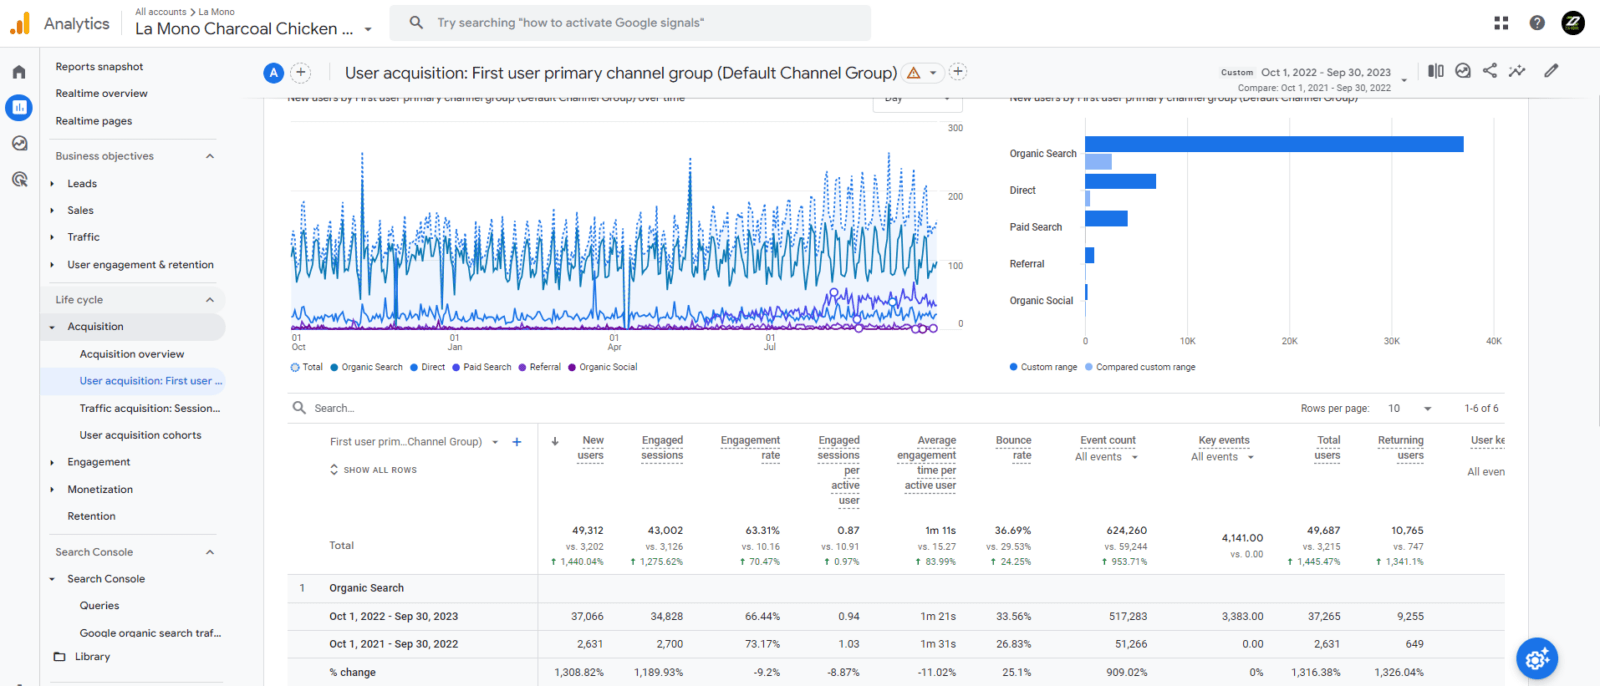The image size is (1600, 686).
Task: Toggle Referral series in chart legend
Action: [539, 367]
